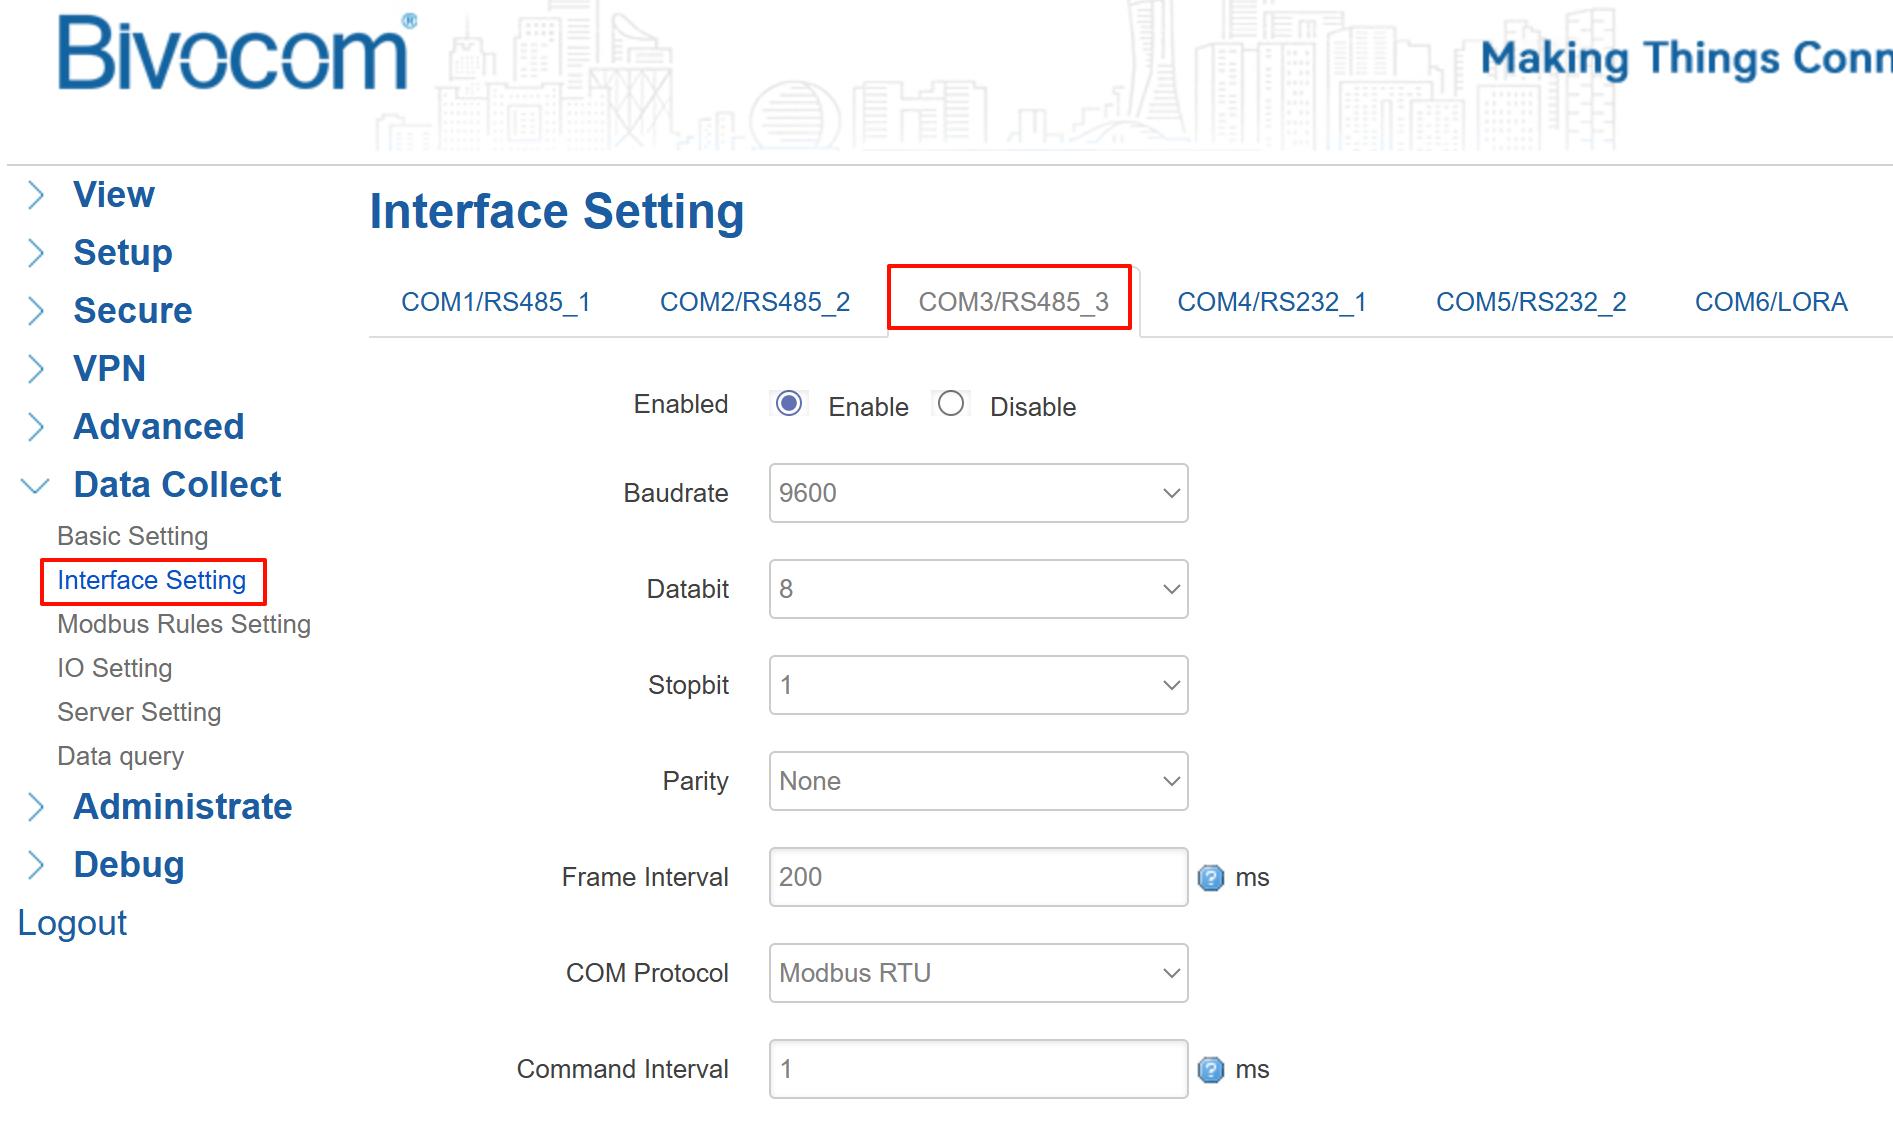Open the Baudrate dropdown
This screenshot has height=1127, width=1893.
(x=977, y=493)
